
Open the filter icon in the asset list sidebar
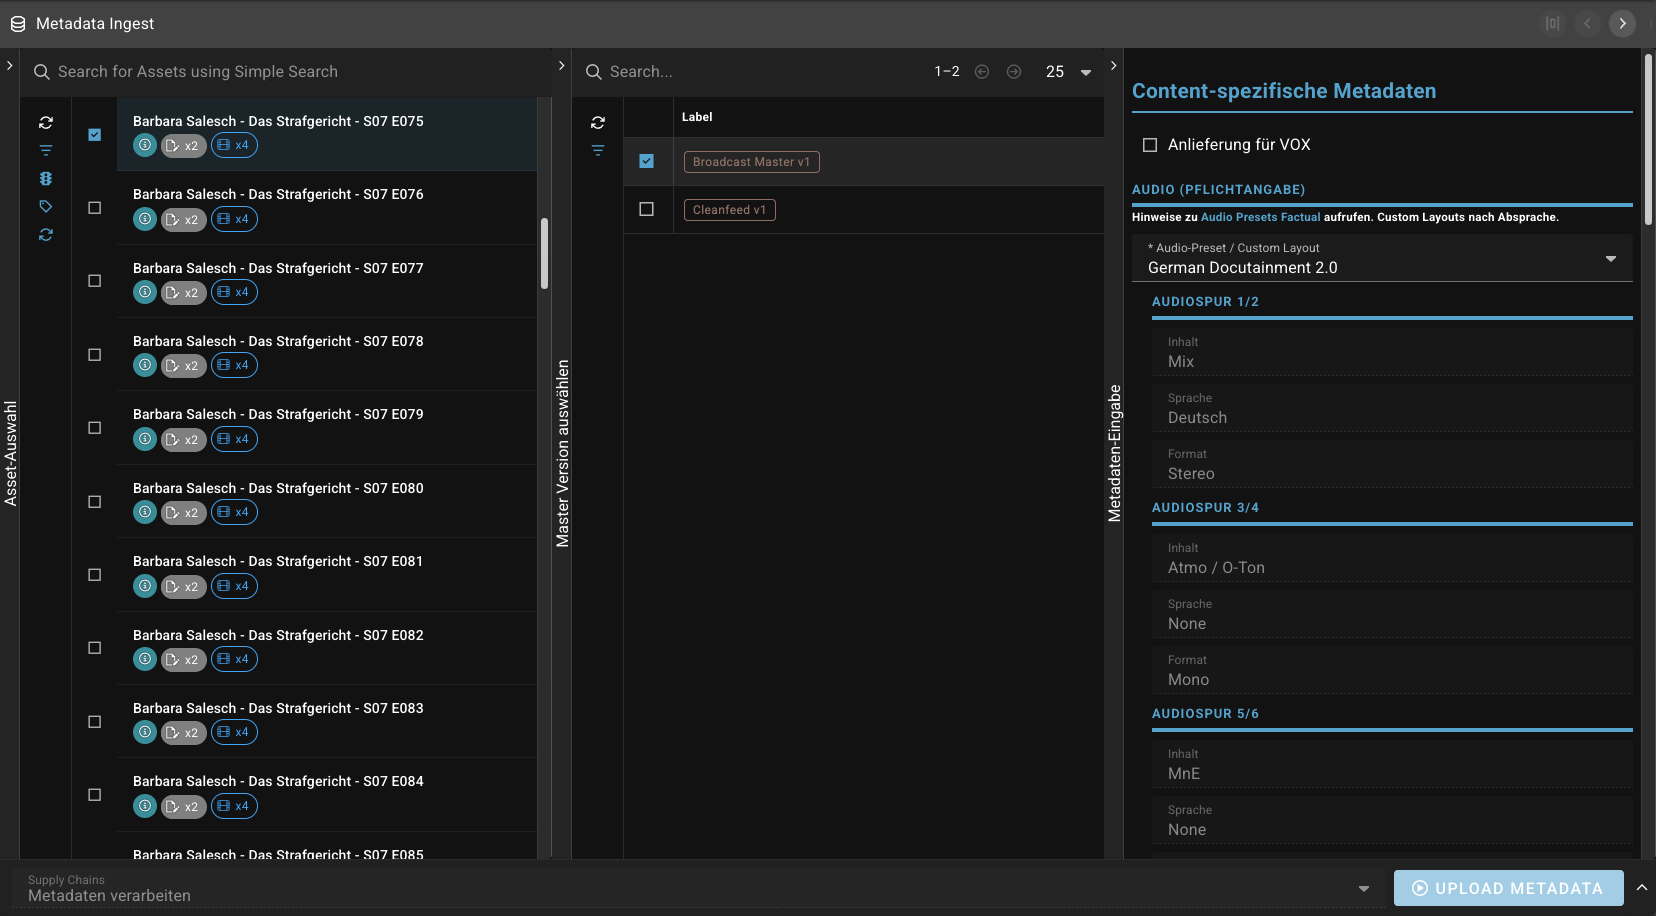pos(46,151)
